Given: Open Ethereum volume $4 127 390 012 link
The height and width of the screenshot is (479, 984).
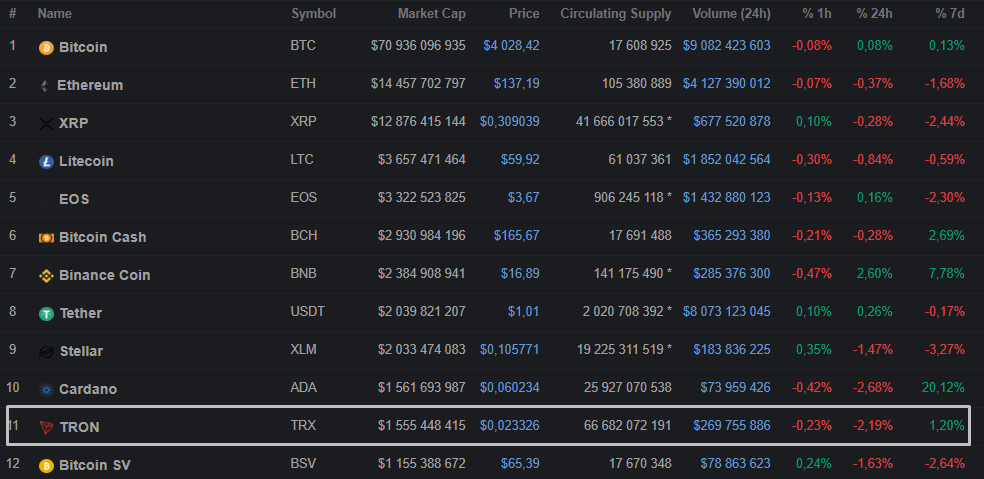Looking at the screenshot, I should coord(726,83).
